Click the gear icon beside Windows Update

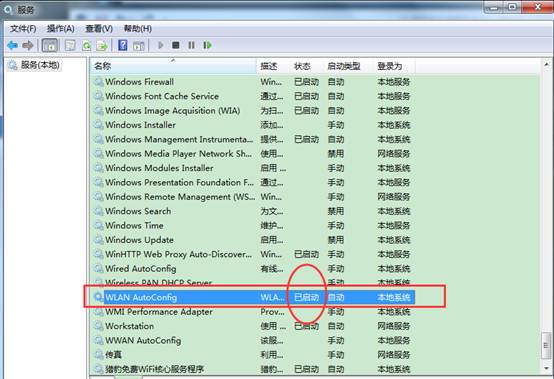coord(99,240)
